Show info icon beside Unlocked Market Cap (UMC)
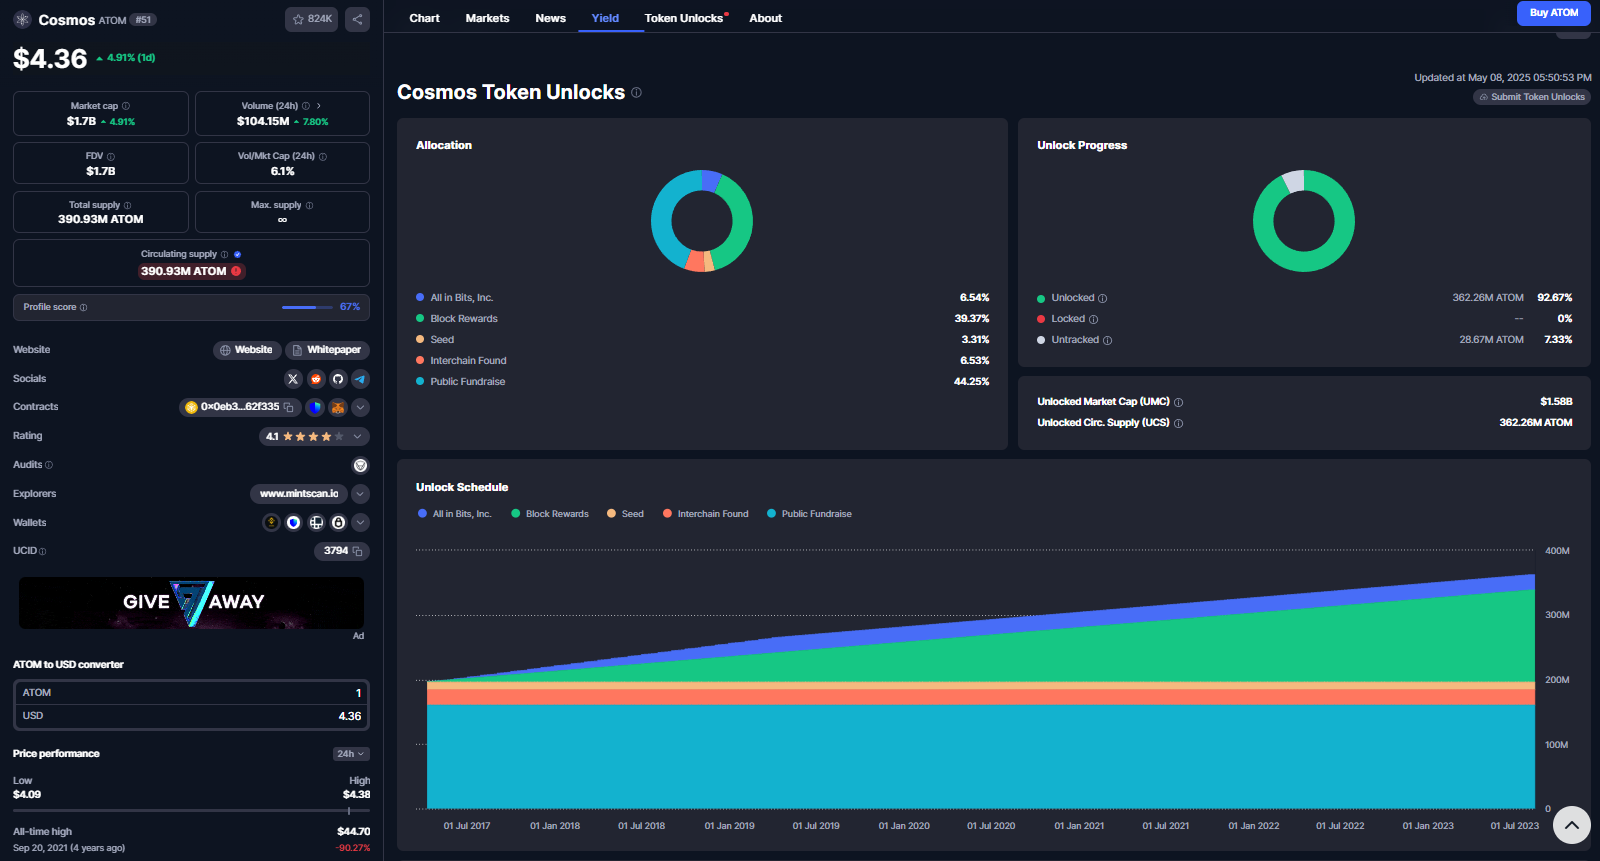Viewport: 1600px width, 861px height. coord(1178,403)
